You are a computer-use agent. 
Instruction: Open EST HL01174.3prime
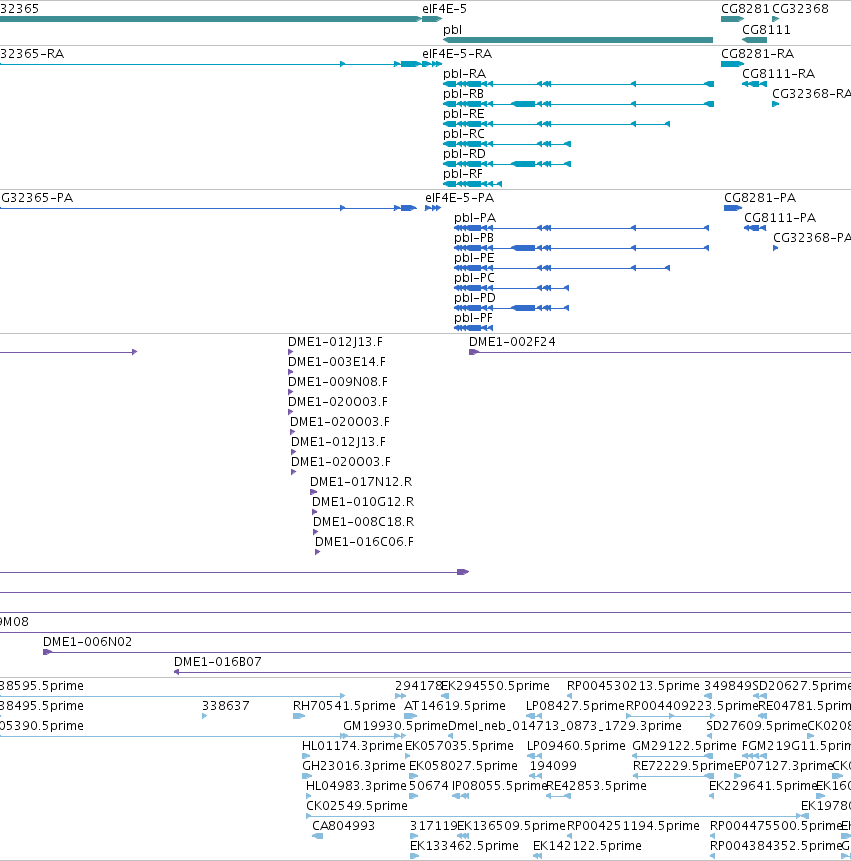tap(352, 746)
